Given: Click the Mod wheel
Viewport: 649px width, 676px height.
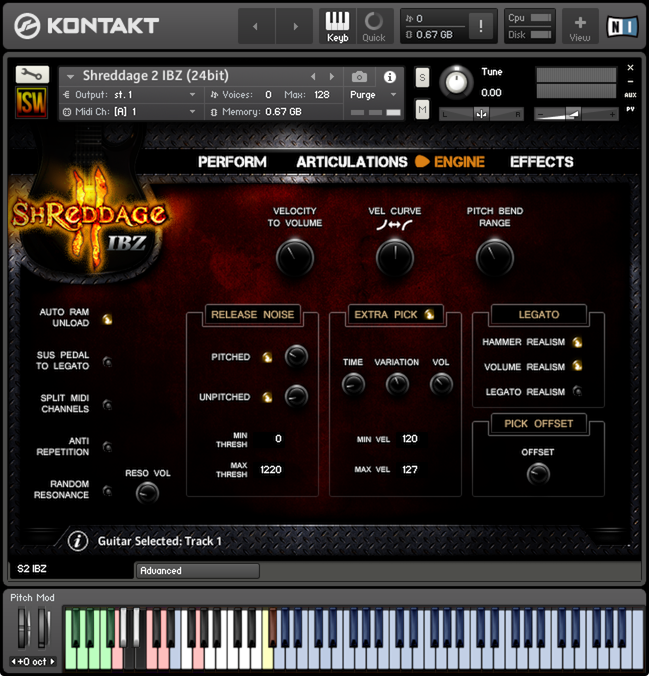Looking at the screenshot, I should pos(43,627).
